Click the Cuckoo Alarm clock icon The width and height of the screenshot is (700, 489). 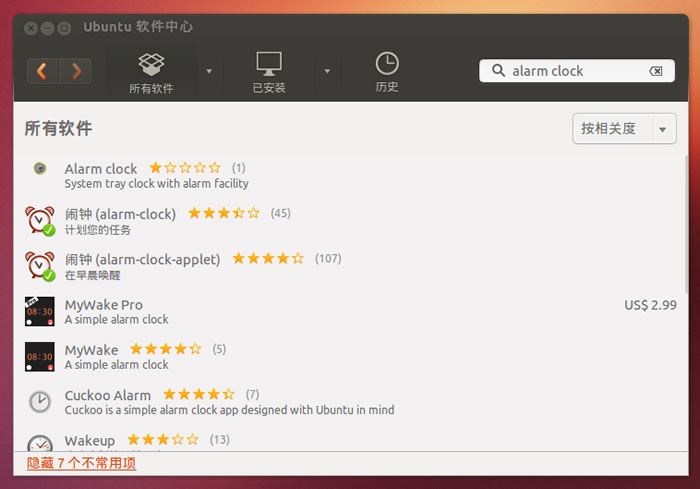pos(40,401)
